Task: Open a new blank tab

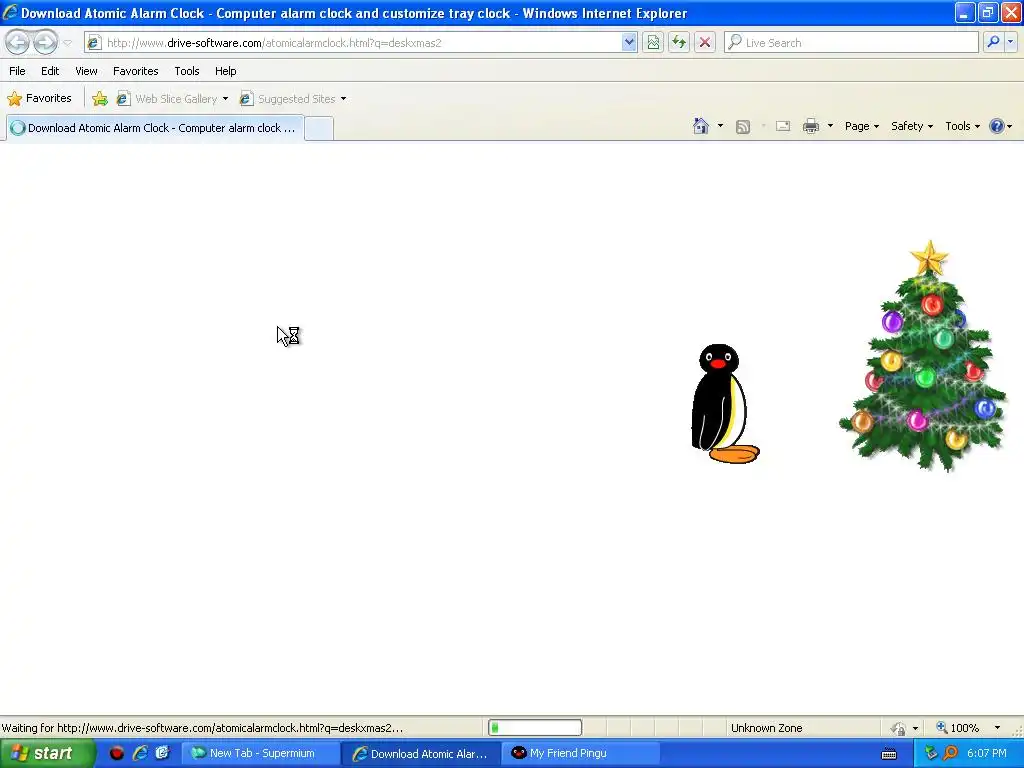Action: click(319, 128)
